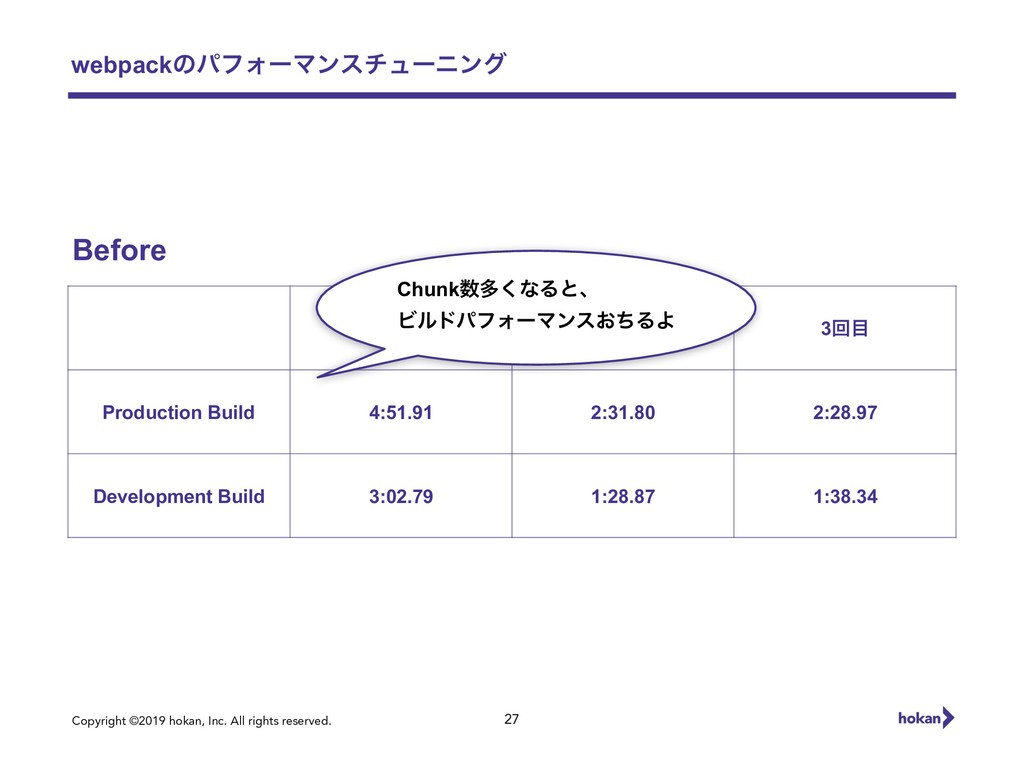Screen dimensions: 1024x768
Task: Select the "Before" heading
Action: tap(120, 250)
